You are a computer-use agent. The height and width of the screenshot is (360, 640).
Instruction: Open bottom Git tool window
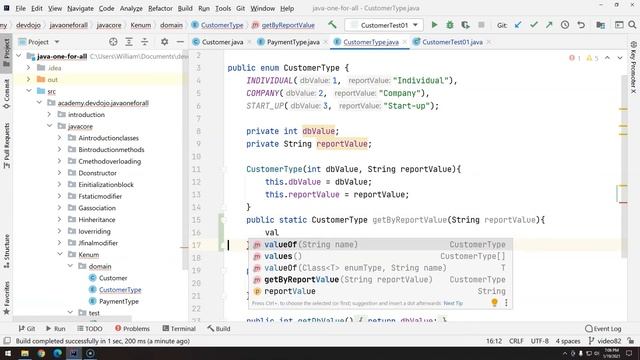pos(27,328)
